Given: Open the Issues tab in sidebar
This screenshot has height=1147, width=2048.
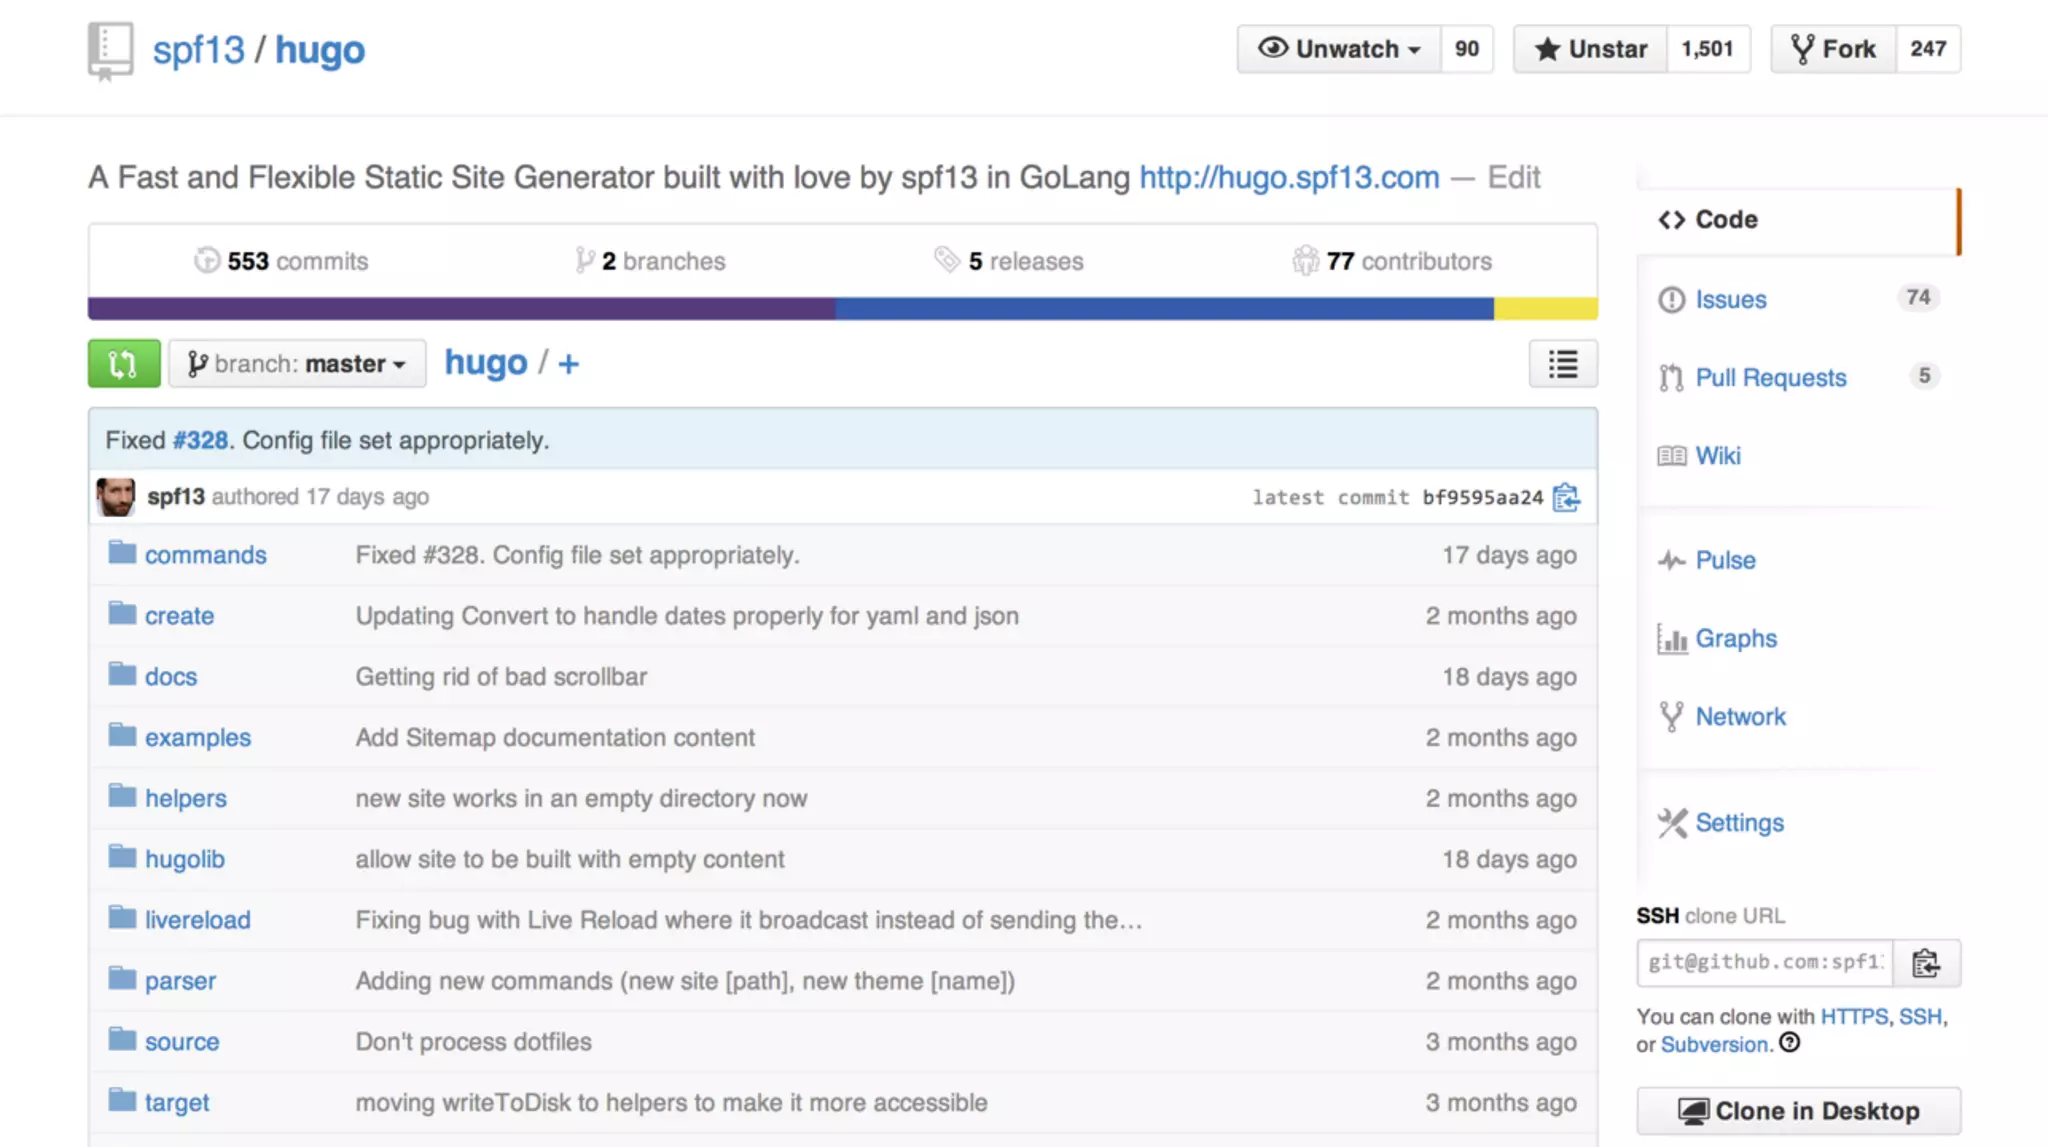Looking at the screenshot, I should tap(1730, 299).
